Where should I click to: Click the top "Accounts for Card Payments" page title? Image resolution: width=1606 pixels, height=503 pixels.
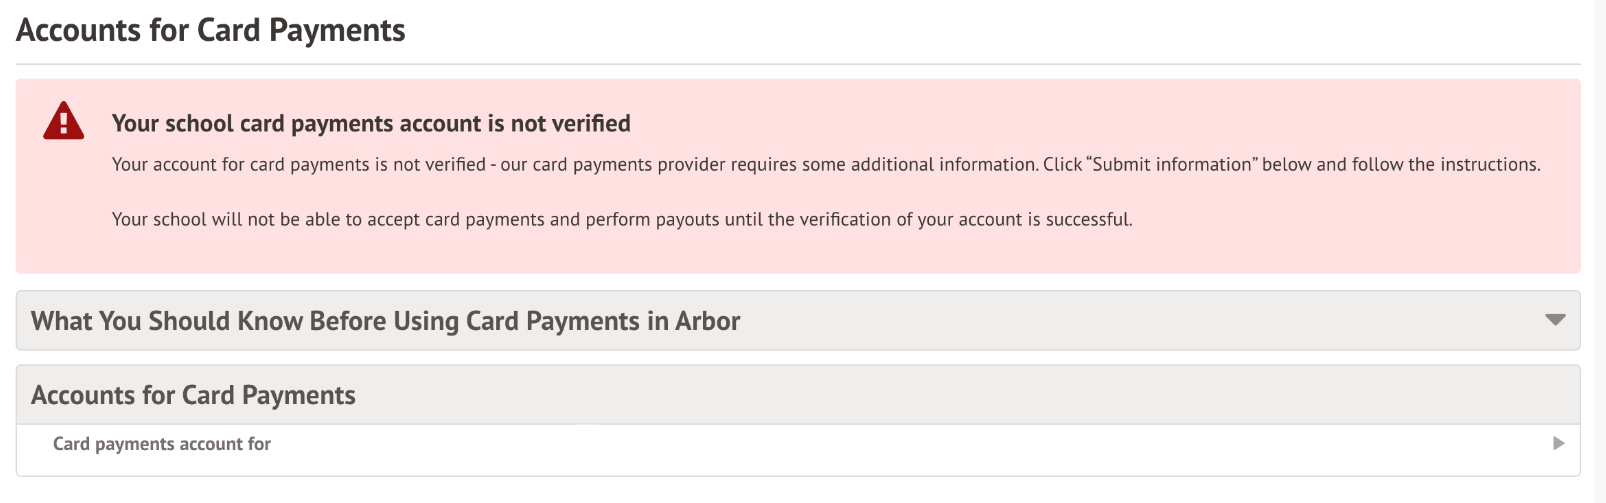point(211,30)
